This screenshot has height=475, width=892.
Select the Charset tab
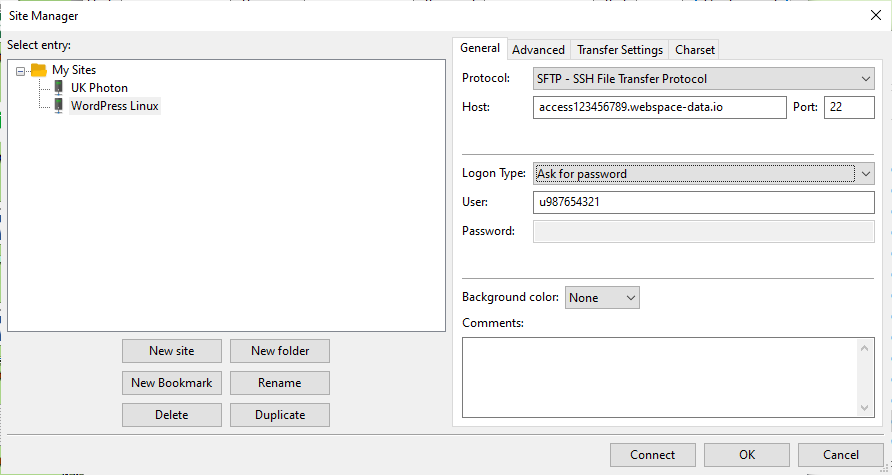[694, 50]
